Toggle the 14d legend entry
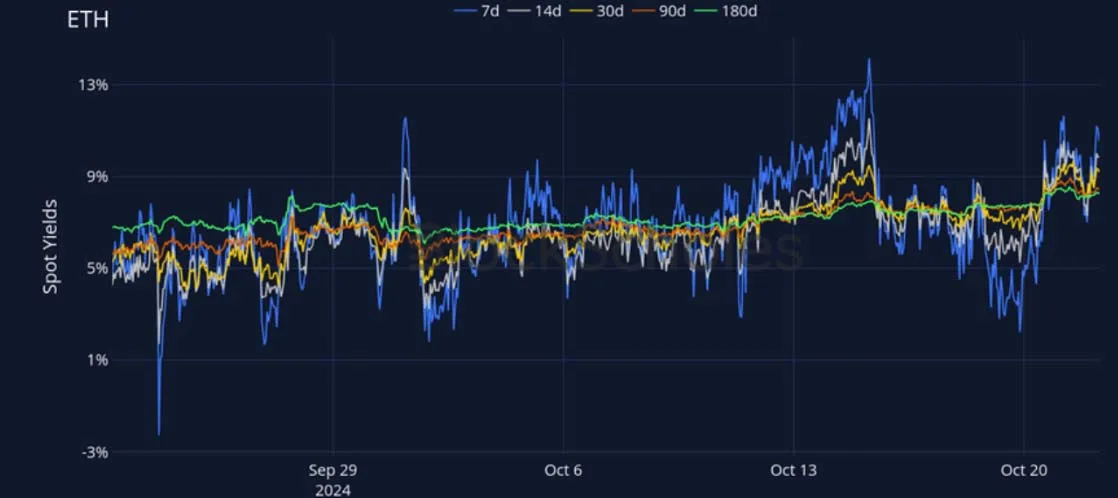Viewport: 1118px width, 498px height. pos(535,10)
